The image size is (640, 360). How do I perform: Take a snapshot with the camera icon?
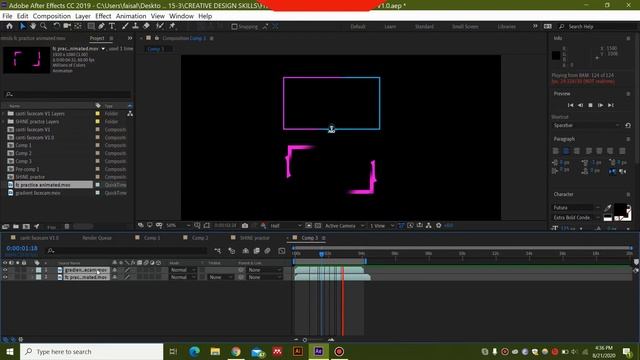tap(245, 225)
